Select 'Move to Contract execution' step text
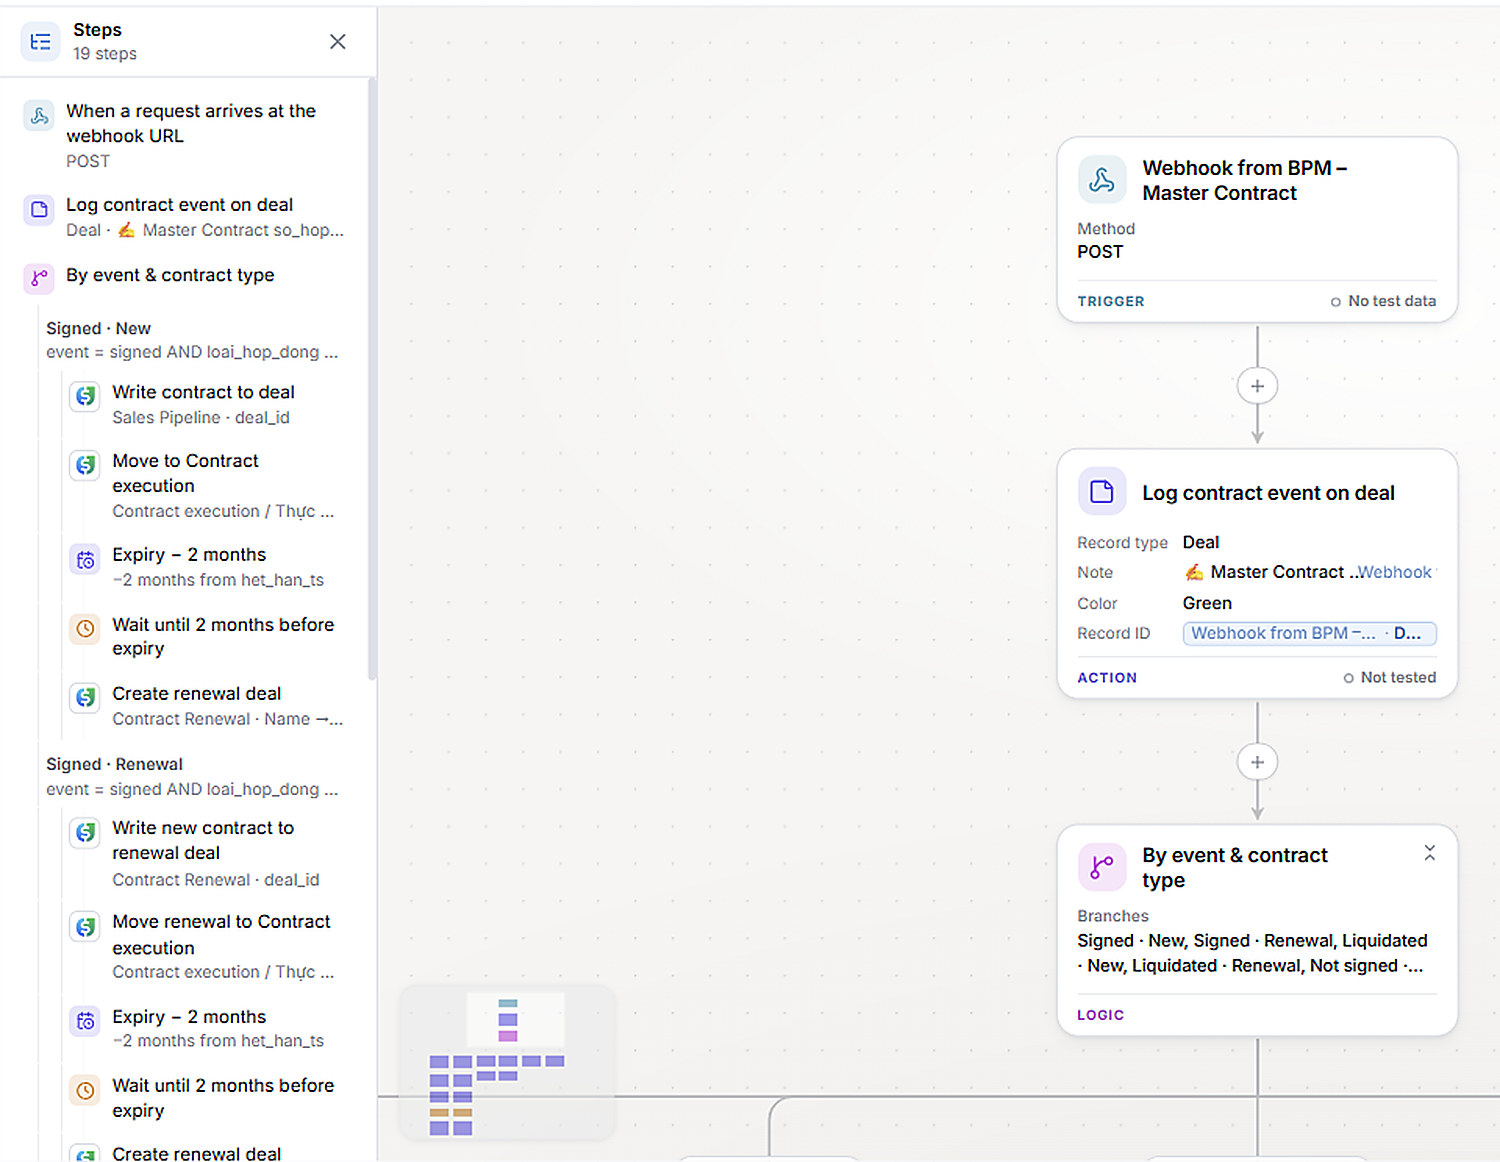The height and width of the screenshot is (1162, 1500). point(185,473)
